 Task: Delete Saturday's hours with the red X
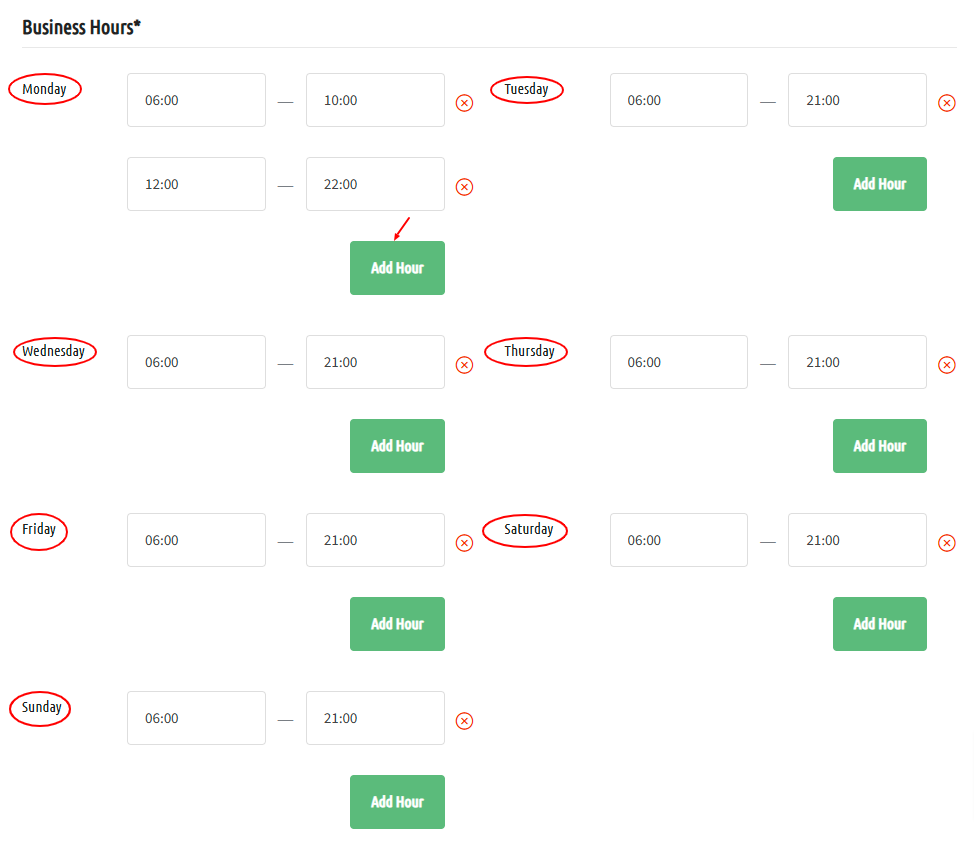[946, 543]
